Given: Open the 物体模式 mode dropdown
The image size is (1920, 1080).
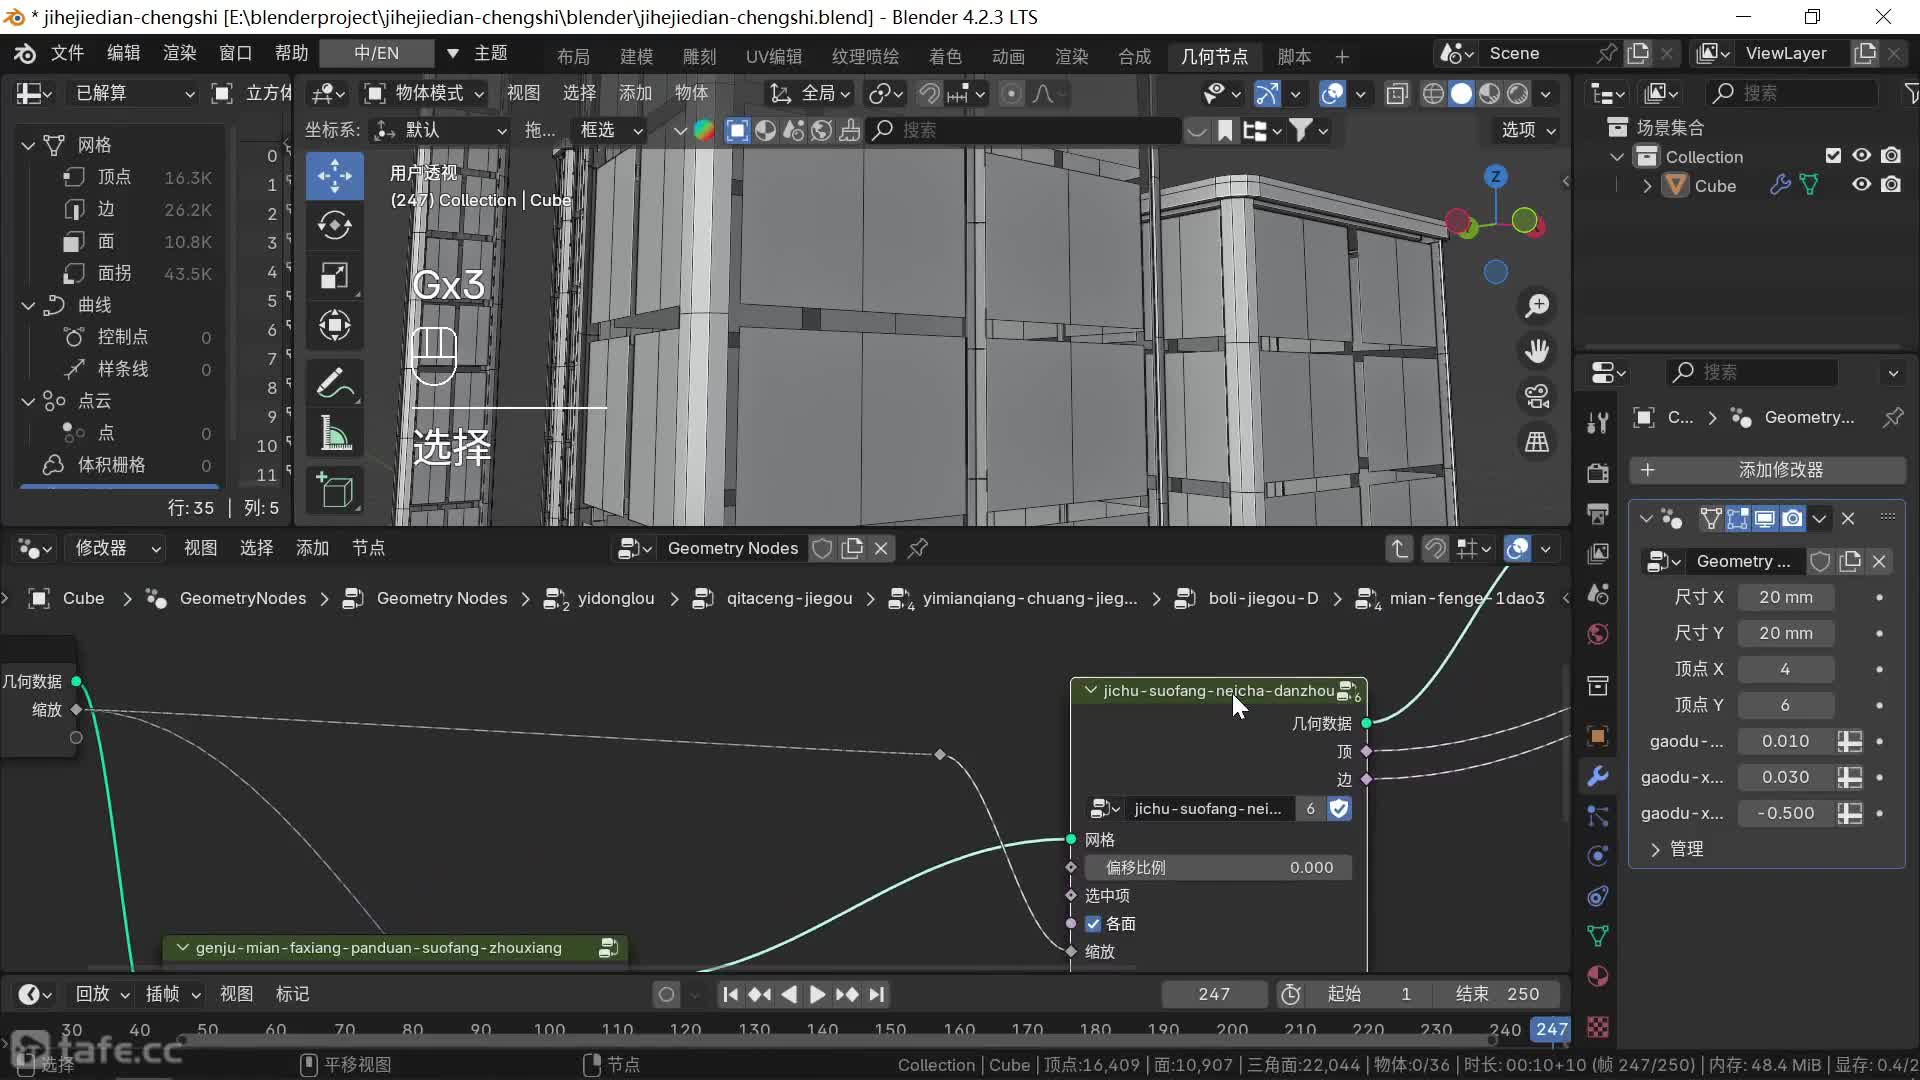Looking at the screenshot, I should (425, 93).
